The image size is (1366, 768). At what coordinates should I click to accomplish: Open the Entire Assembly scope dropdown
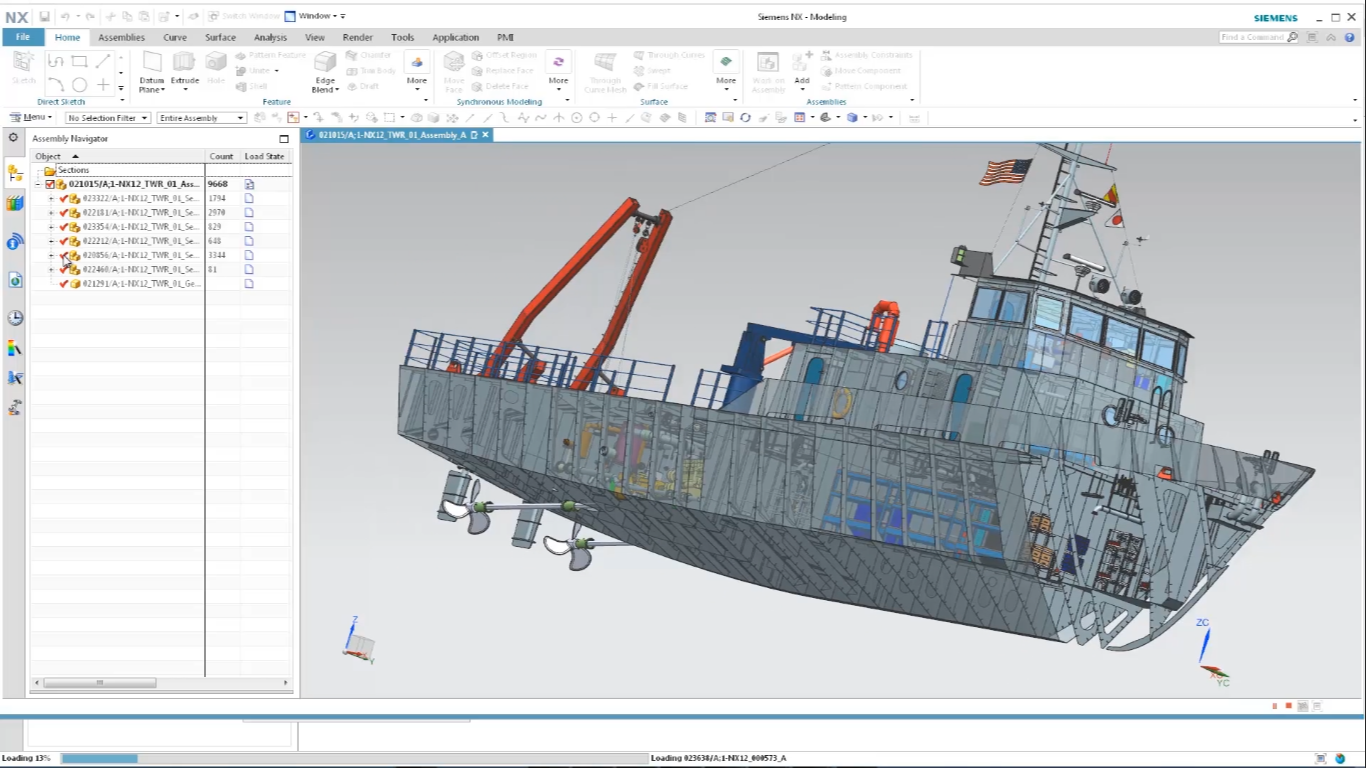tap(201, 118)
